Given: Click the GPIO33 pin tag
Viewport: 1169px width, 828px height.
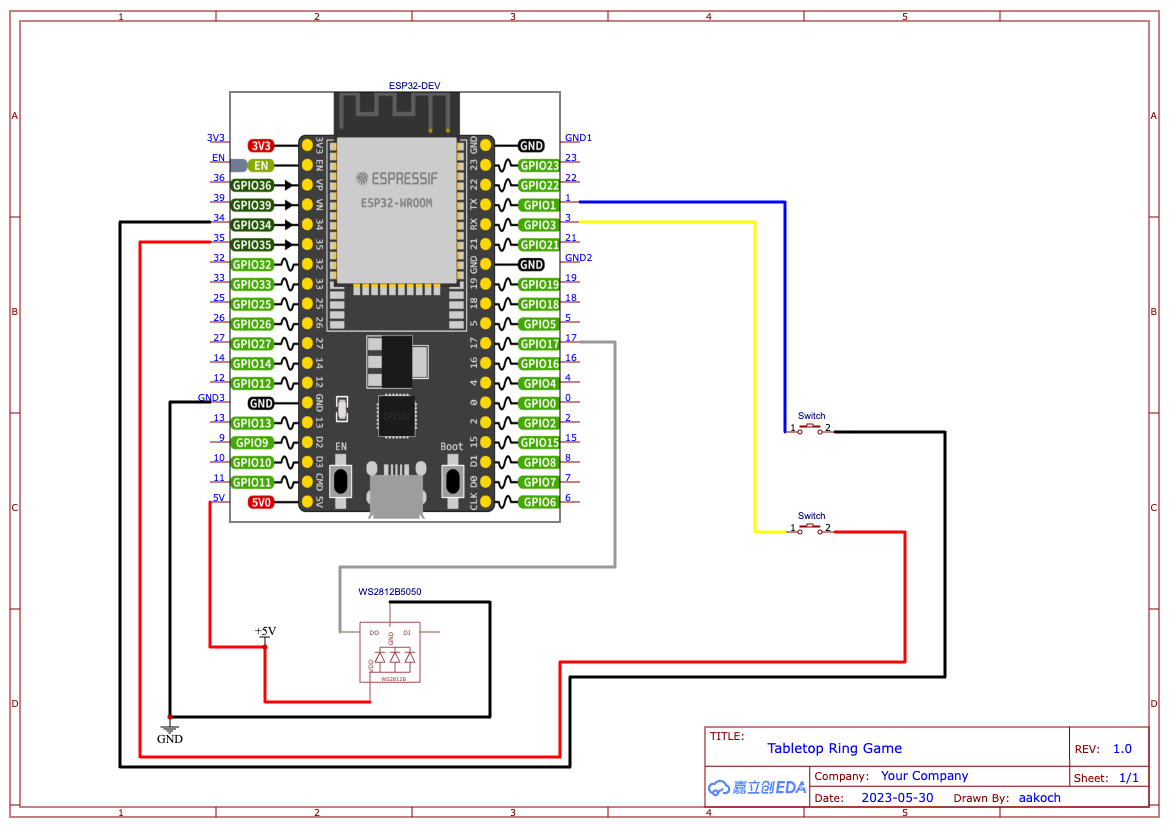Looking at the screenshot, I should click(x=252, y=285).
